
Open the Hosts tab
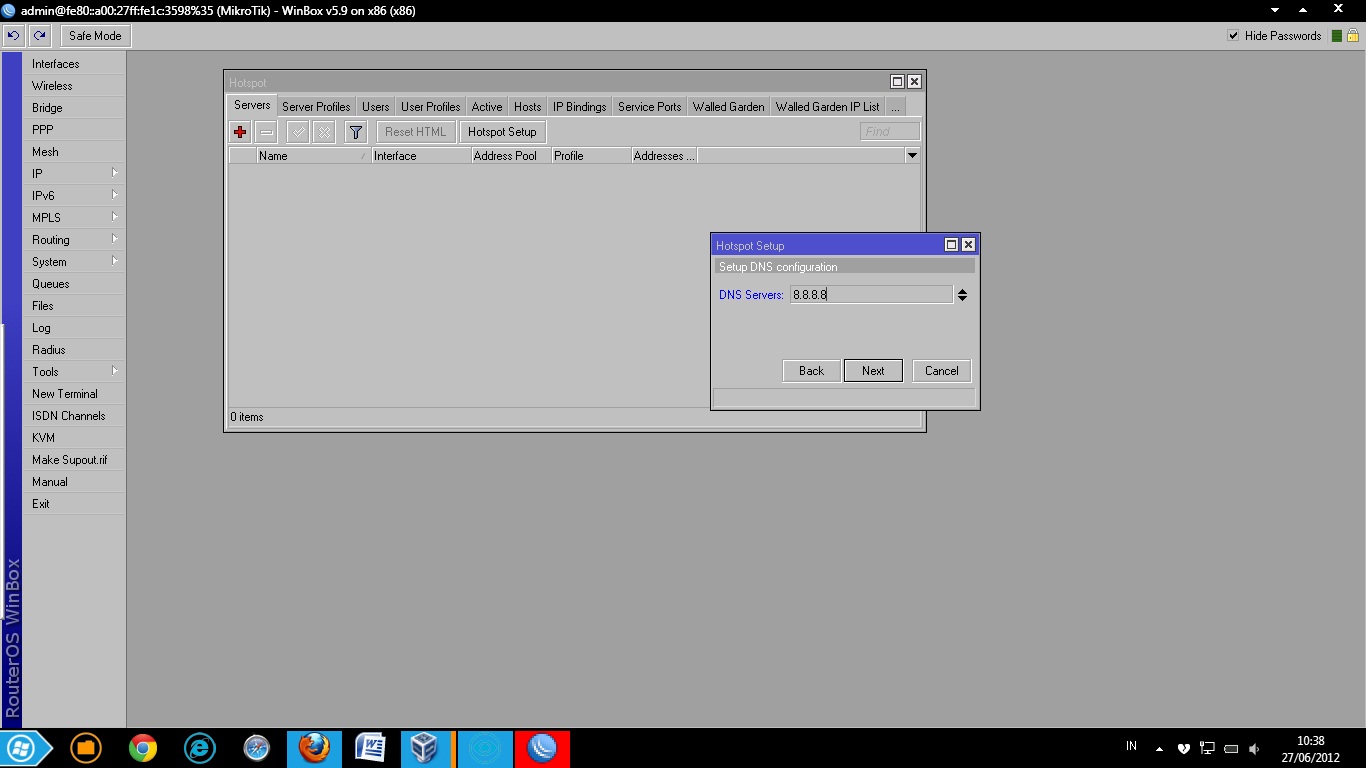[x=528, y=107]
